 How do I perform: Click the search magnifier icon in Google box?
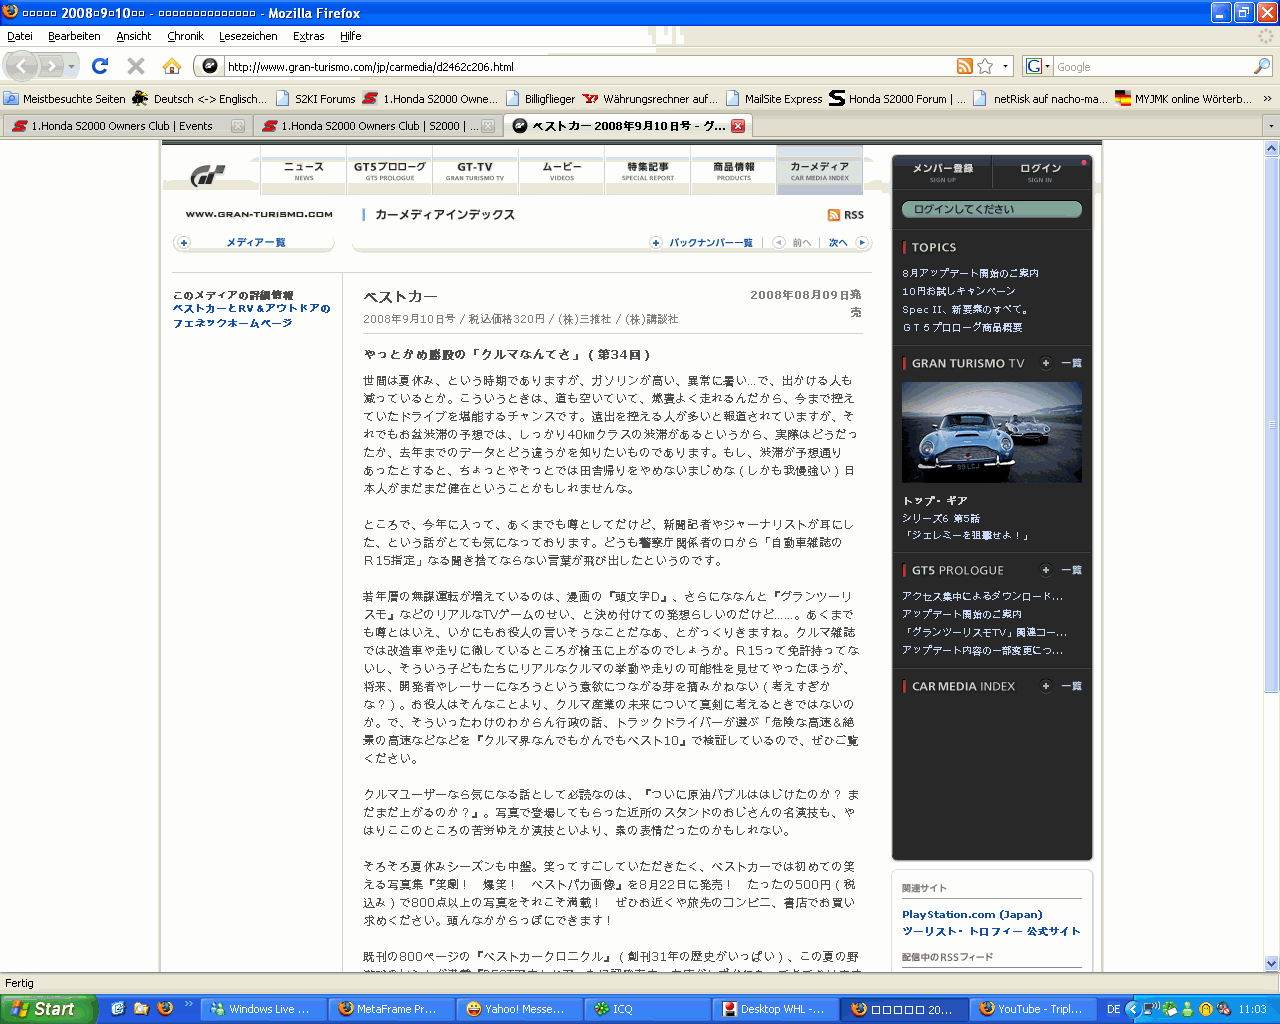point(1262,66)
